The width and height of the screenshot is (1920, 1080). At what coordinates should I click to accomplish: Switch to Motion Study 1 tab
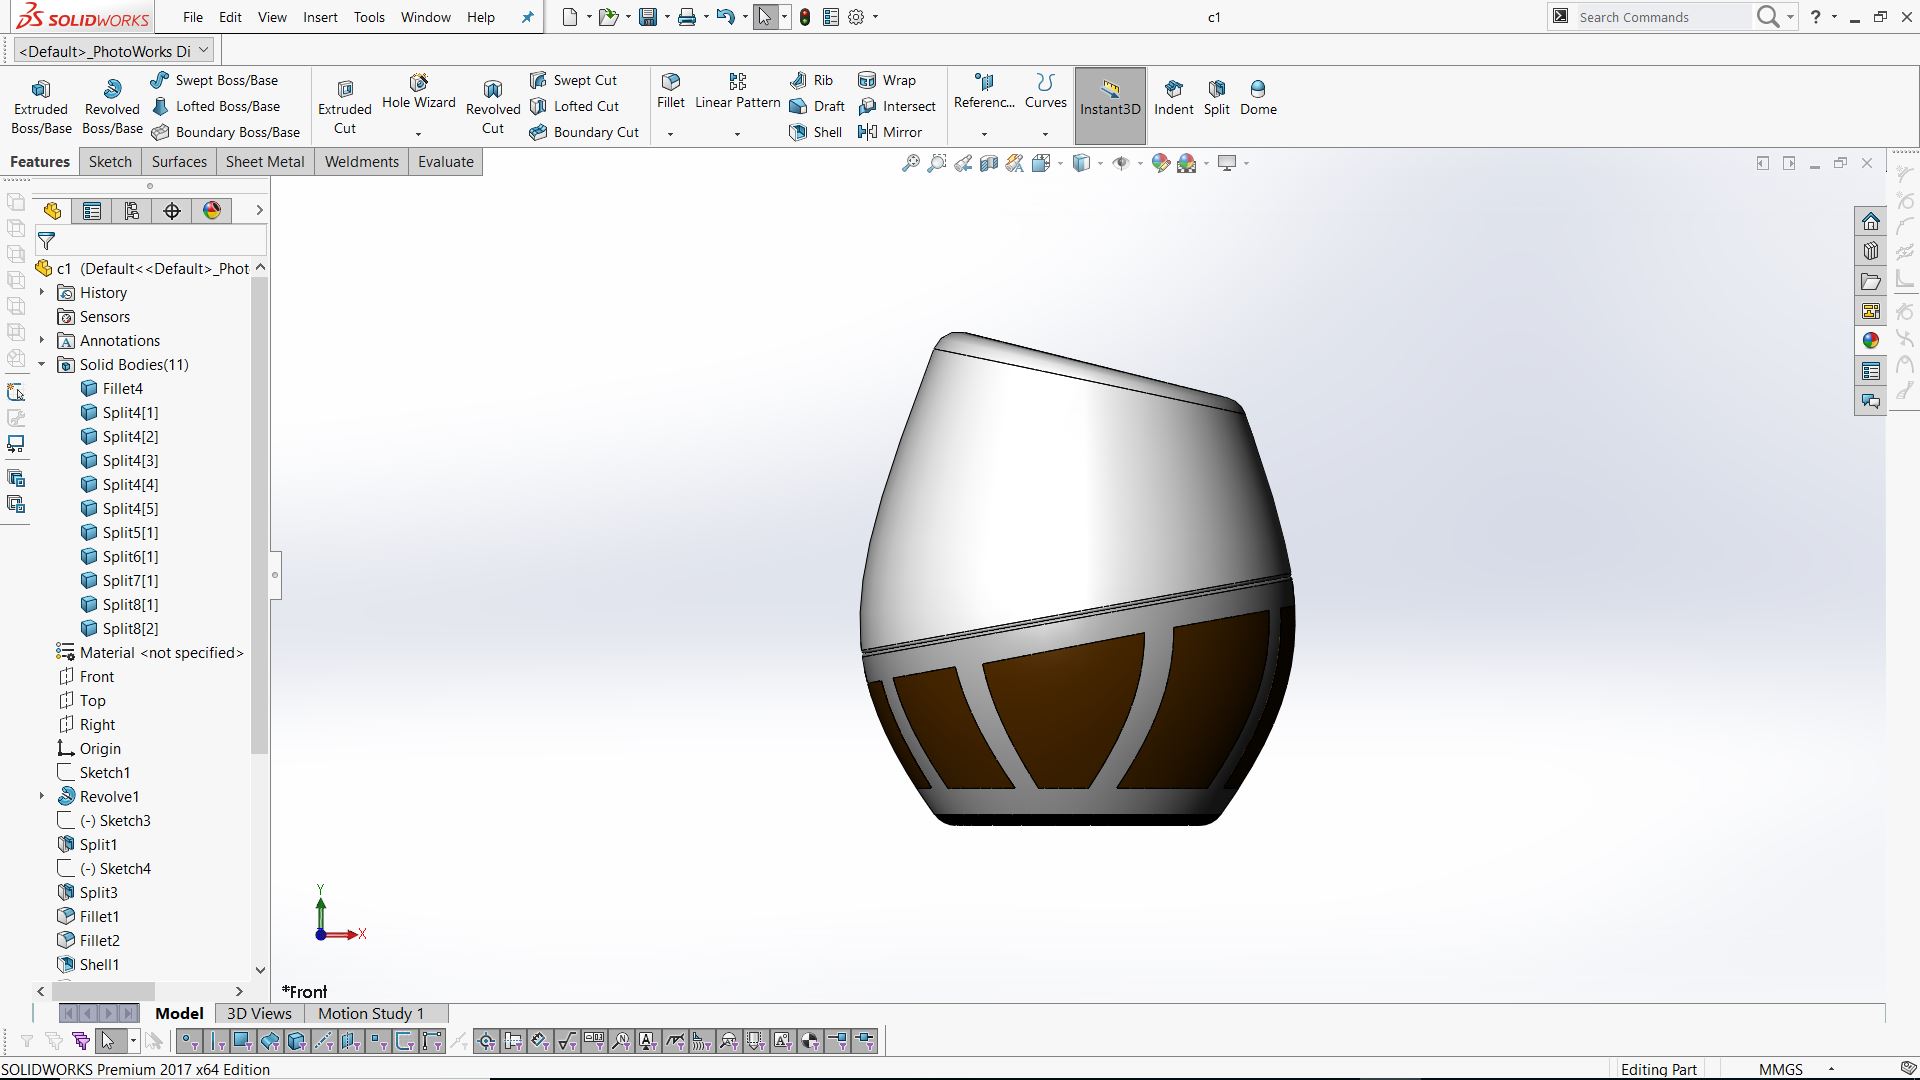click(x=370, y=1014)
